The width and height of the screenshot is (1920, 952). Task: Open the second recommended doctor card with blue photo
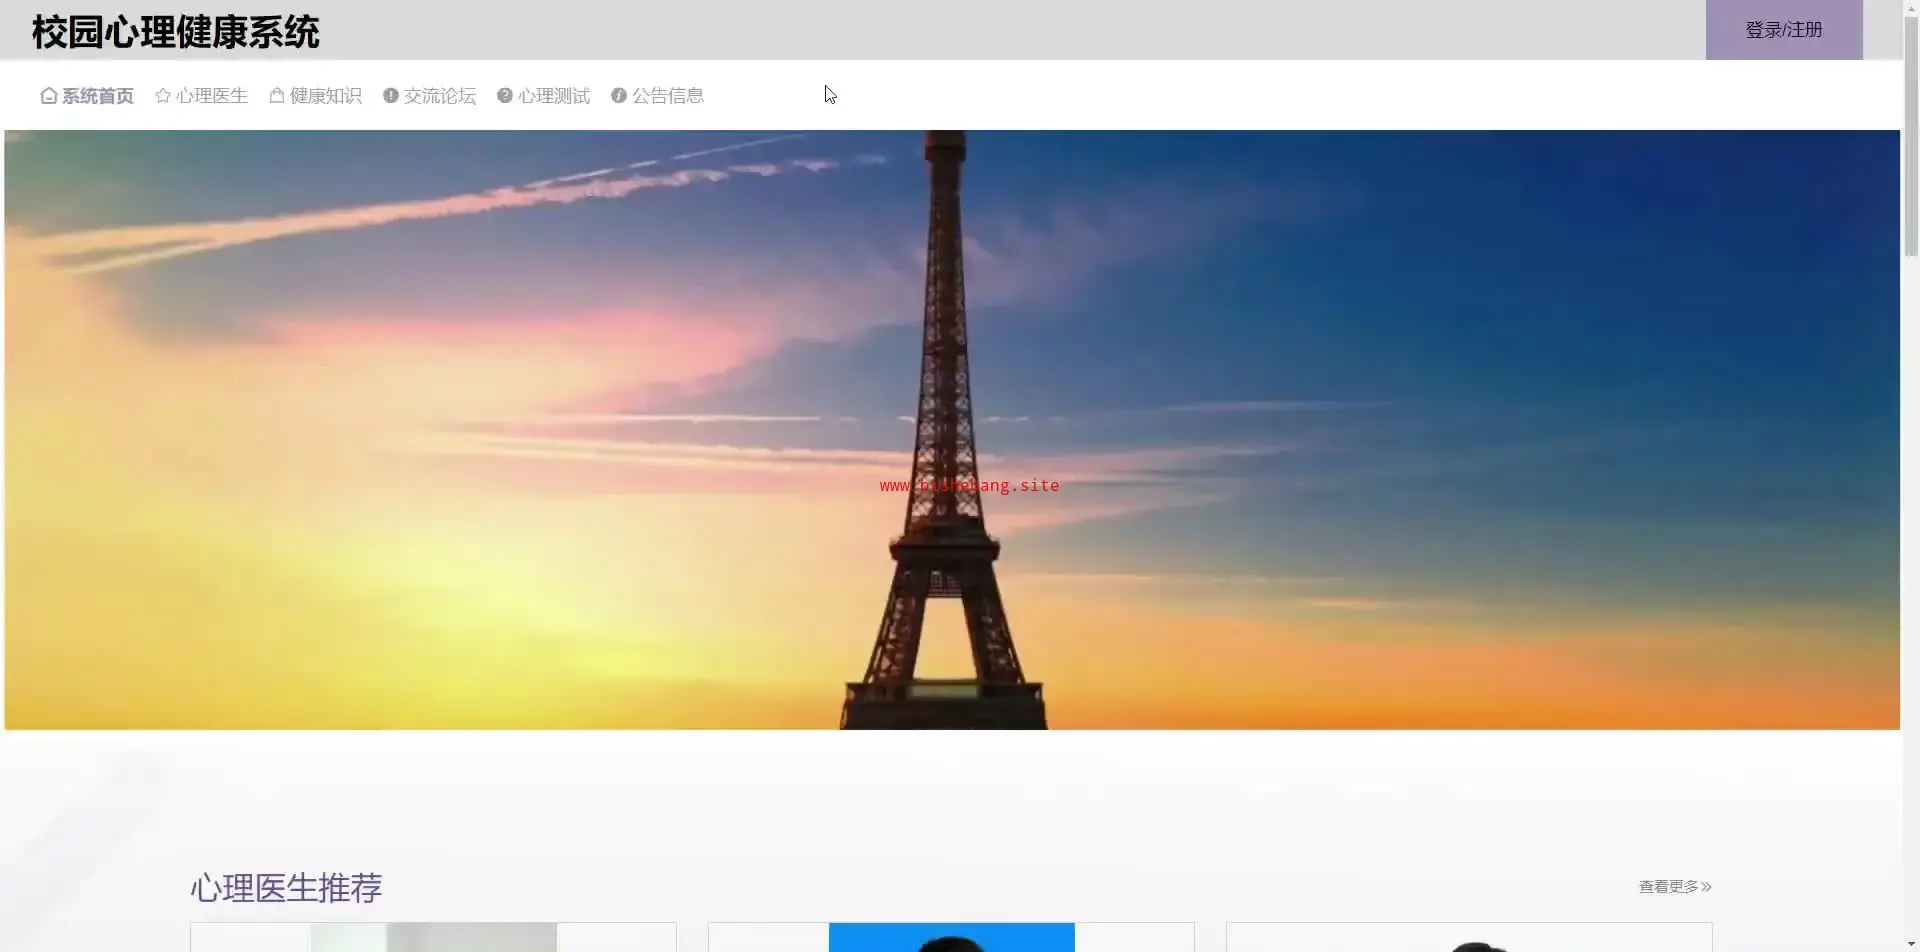(951, 937)
